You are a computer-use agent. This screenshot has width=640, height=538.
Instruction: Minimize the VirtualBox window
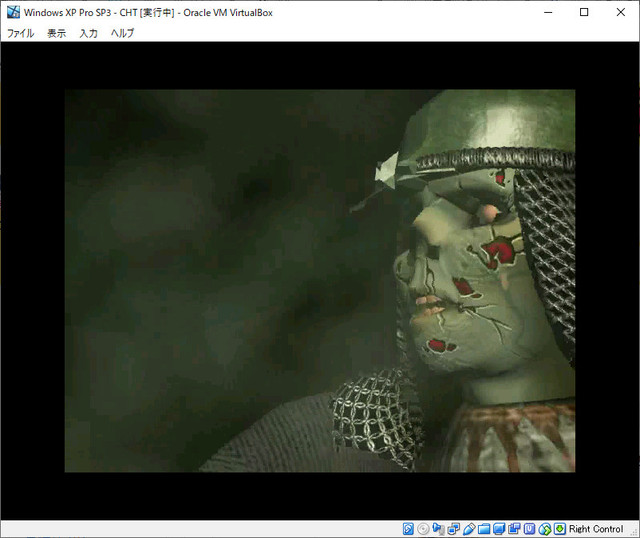coord(548,12)
